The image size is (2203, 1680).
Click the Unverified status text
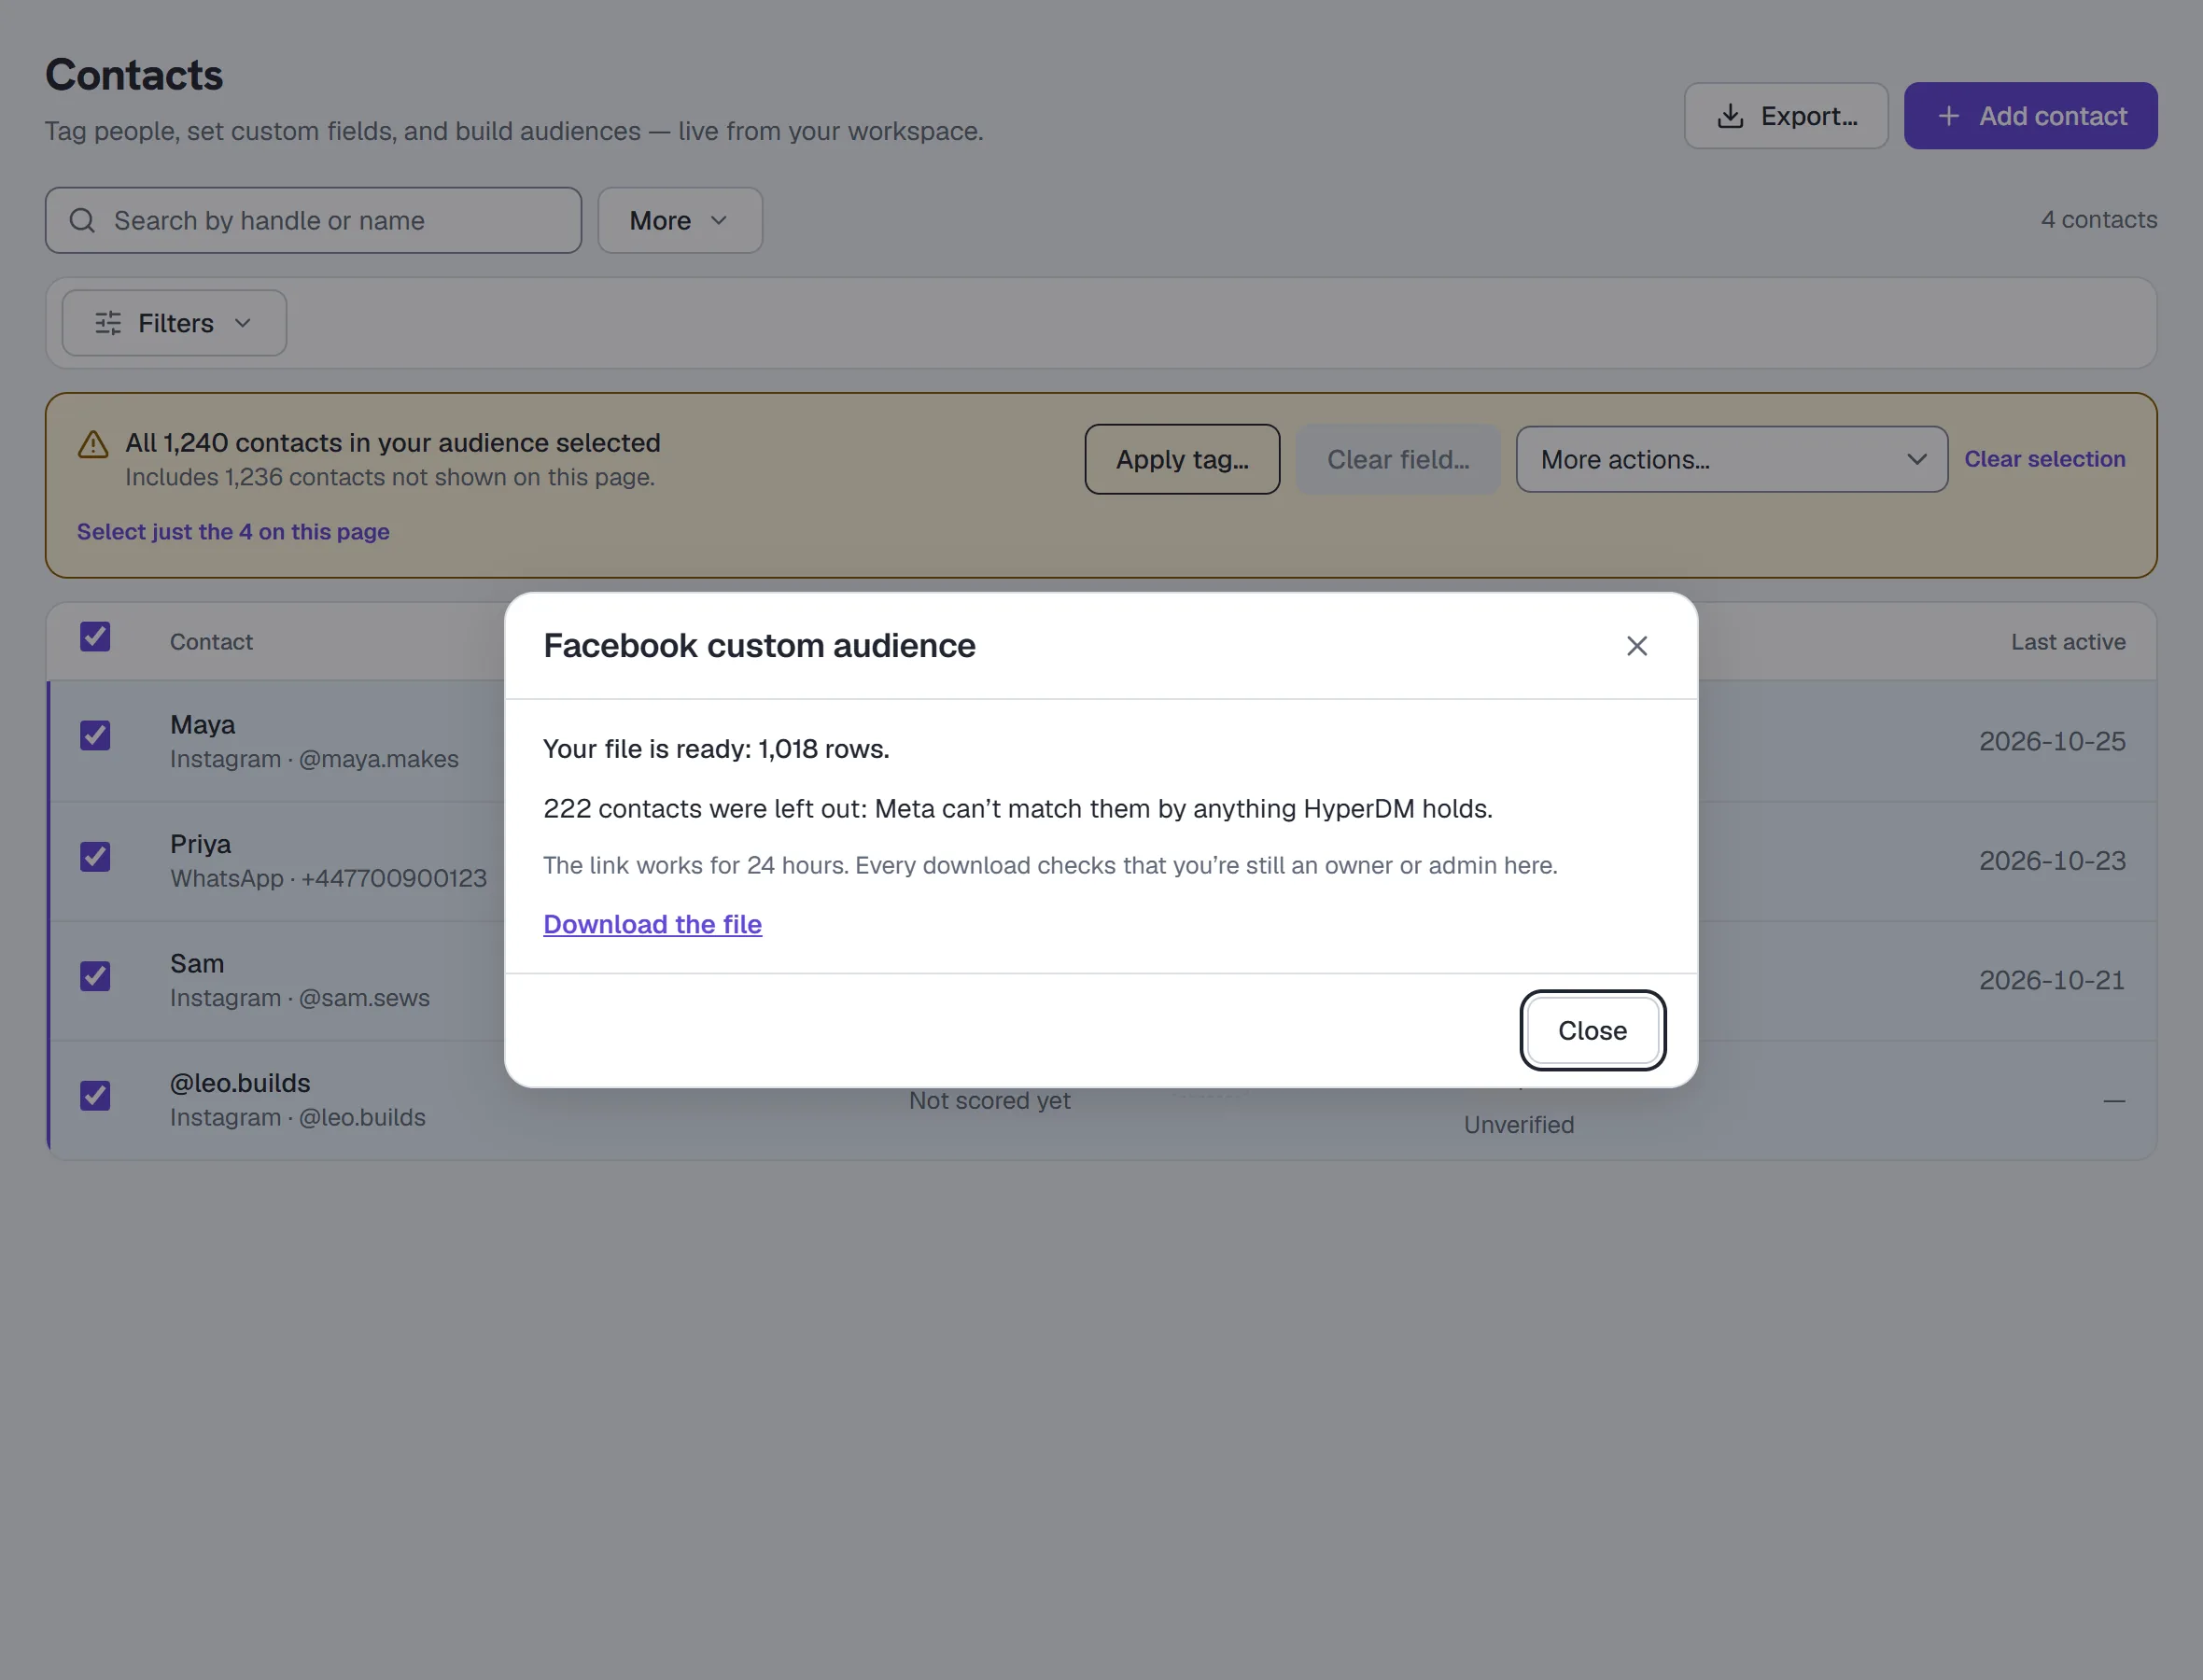point(1519,1125)
